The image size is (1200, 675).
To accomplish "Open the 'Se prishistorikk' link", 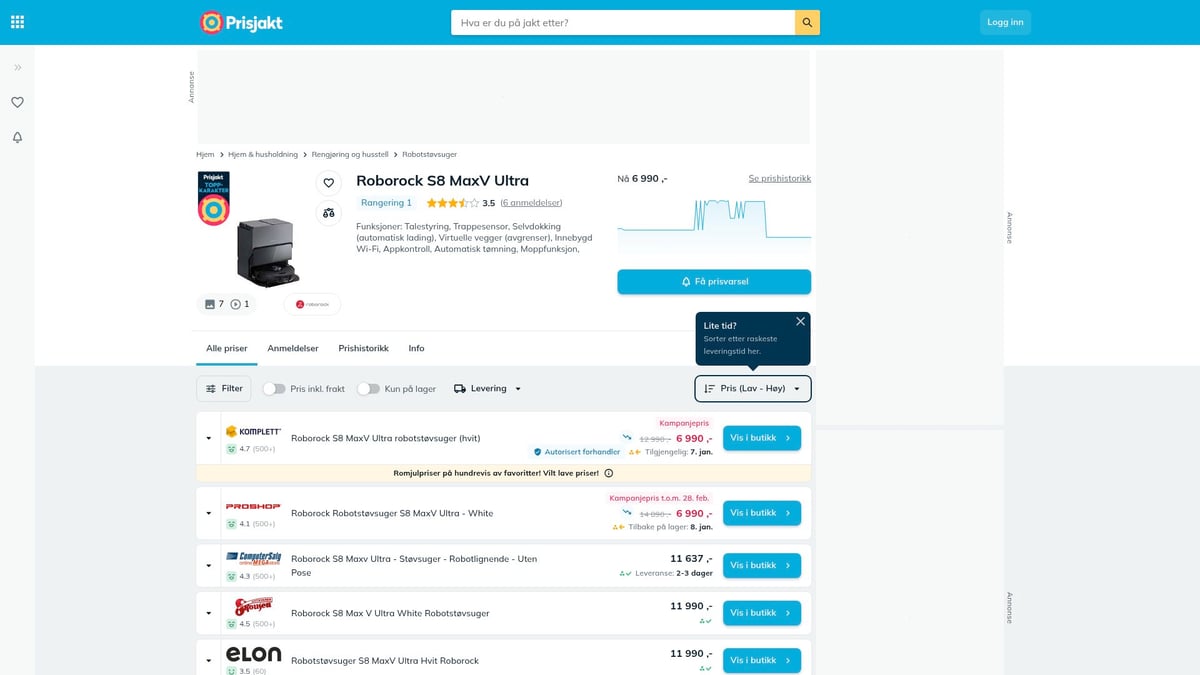I will point(780,178).
